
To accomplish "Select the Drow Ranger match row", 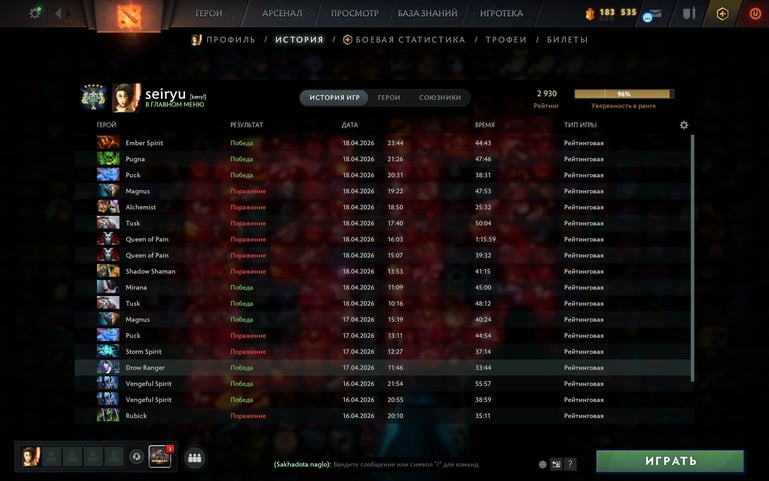I will (x=383, y=368).
